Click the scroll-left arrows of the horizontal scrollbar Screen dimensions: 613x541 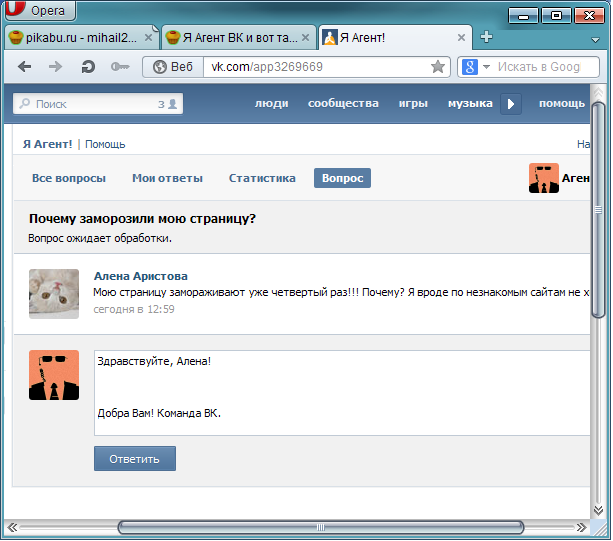(12, 527)
